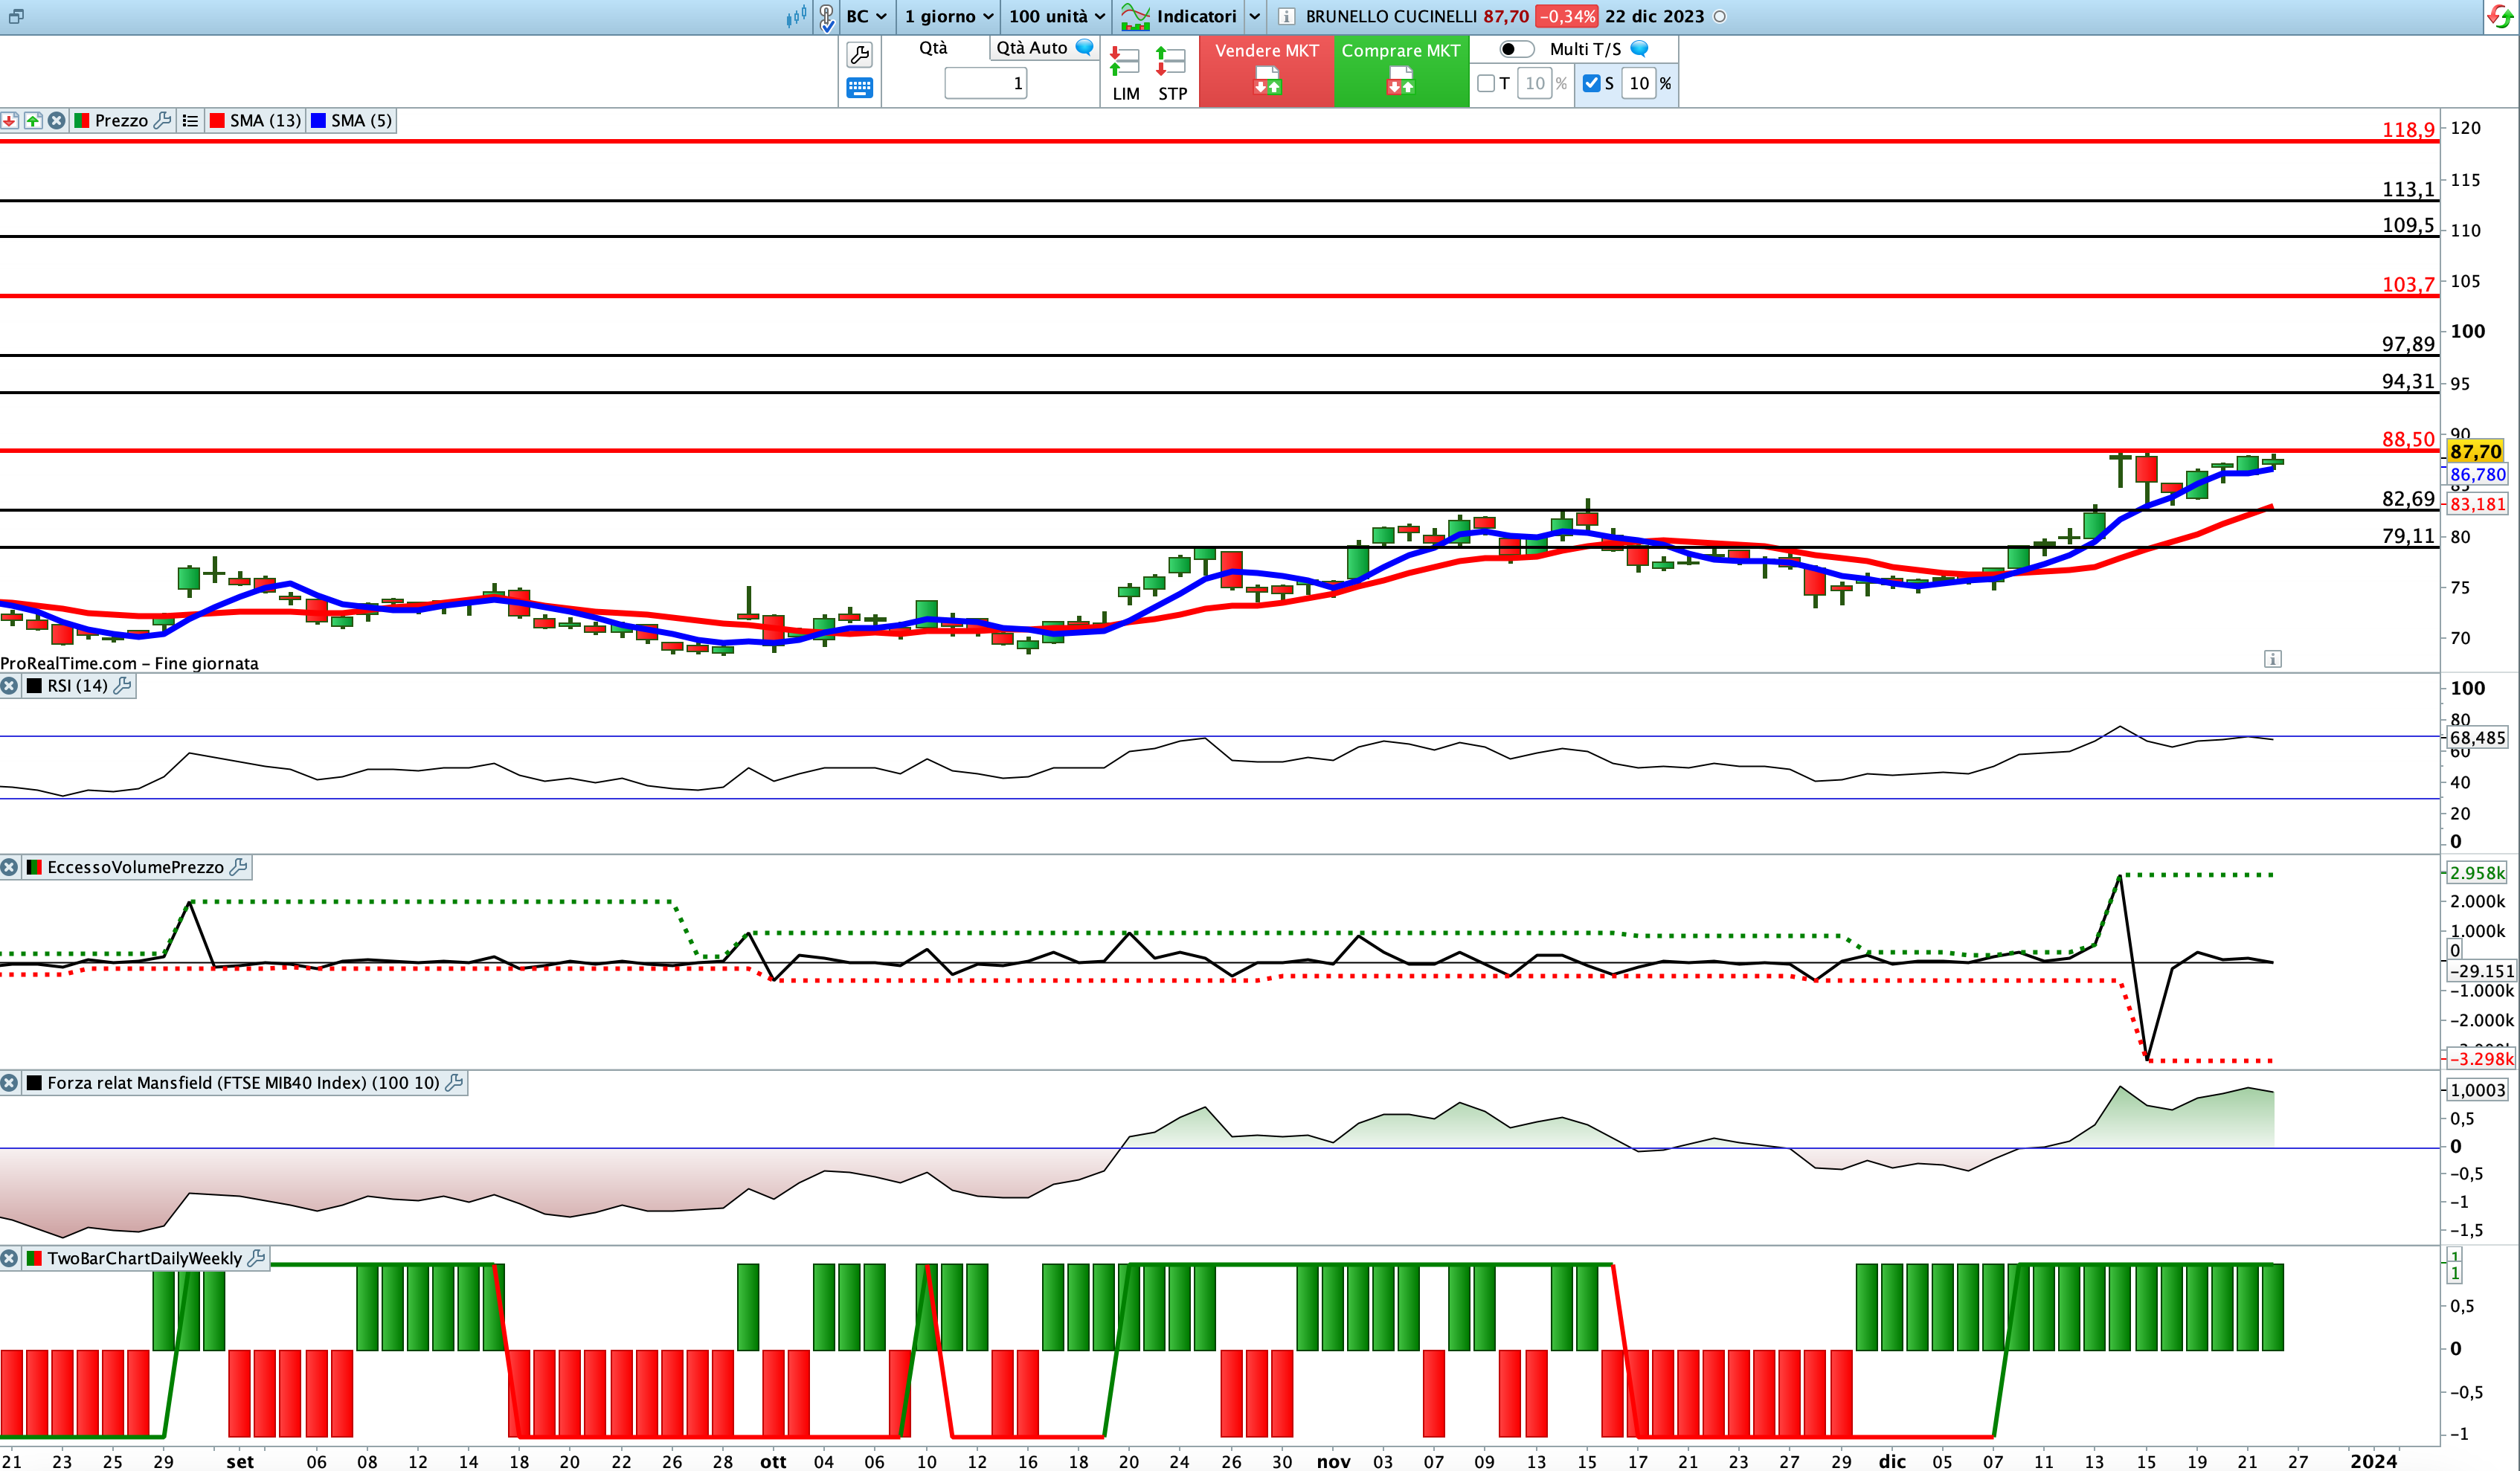Expand the Indicatori dropdown arrow

(1254, 17)
